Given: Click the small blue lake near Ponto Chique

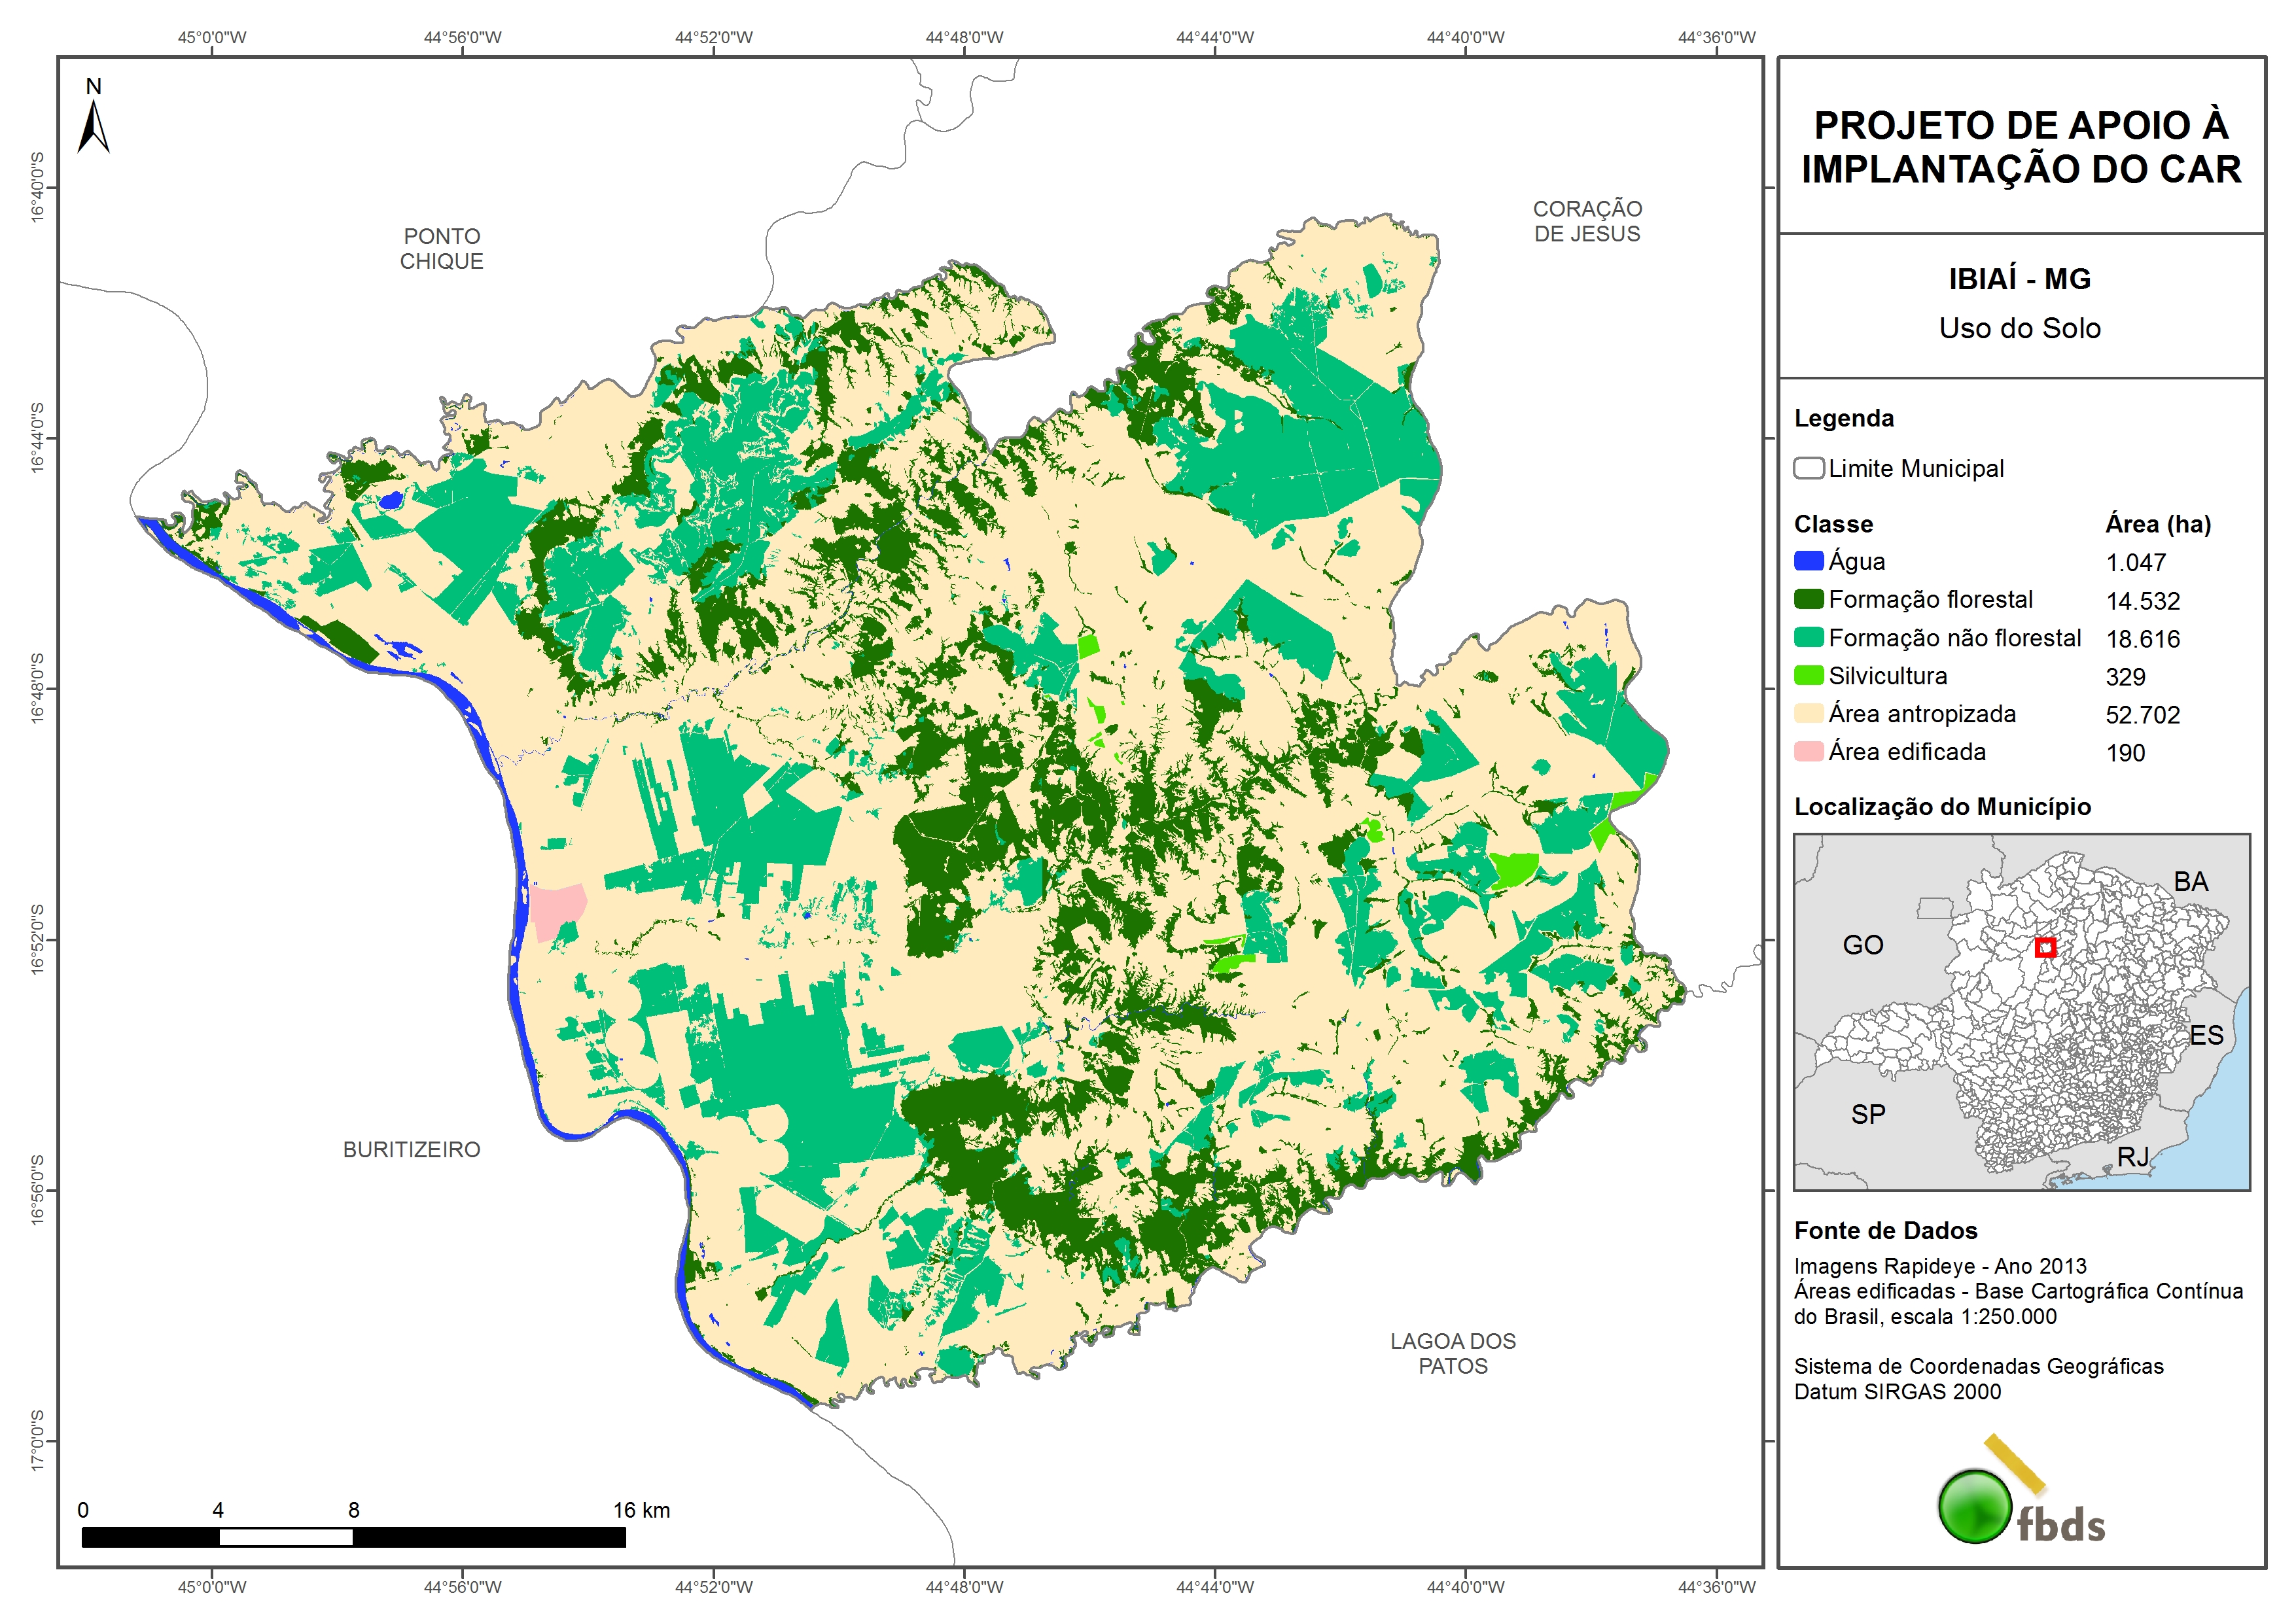Looking at the screenshot, I should click(390, 499).
